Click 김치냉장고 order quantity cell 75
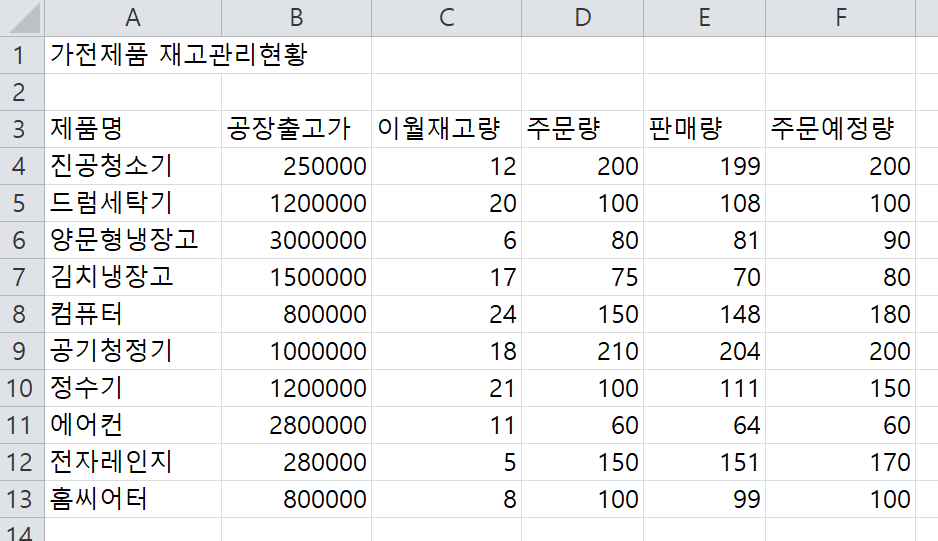The image size is (938, 541). coord(583,277)
